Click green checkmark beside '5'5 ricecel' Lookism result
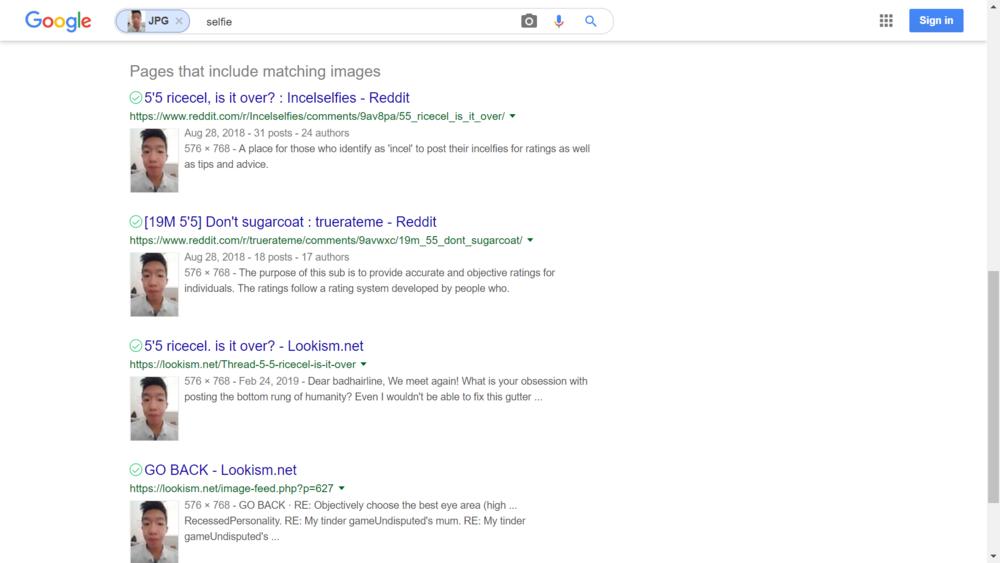The image size is (1000, 563). click(136, 346)
